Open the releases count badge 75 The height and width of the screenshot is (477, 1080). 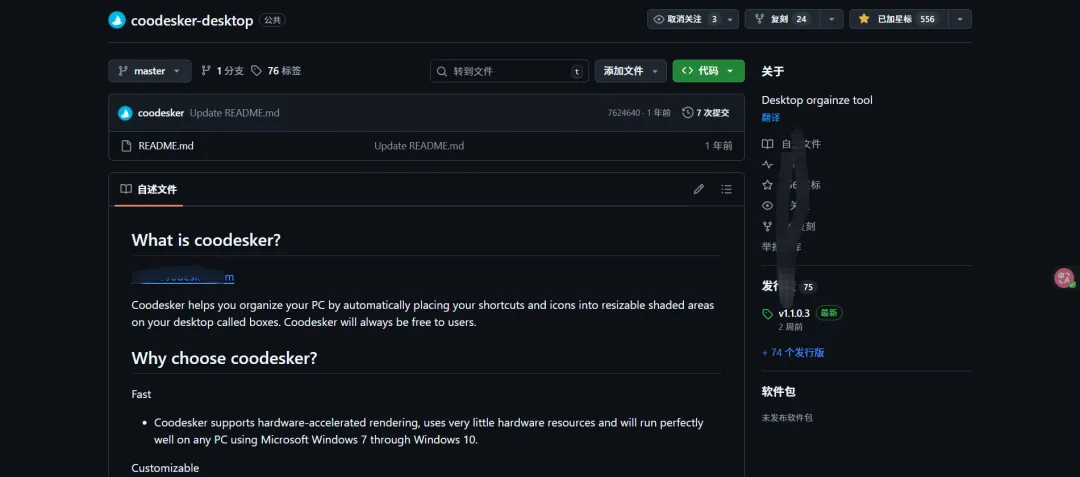pyautogui.click(x=807, y=287)
